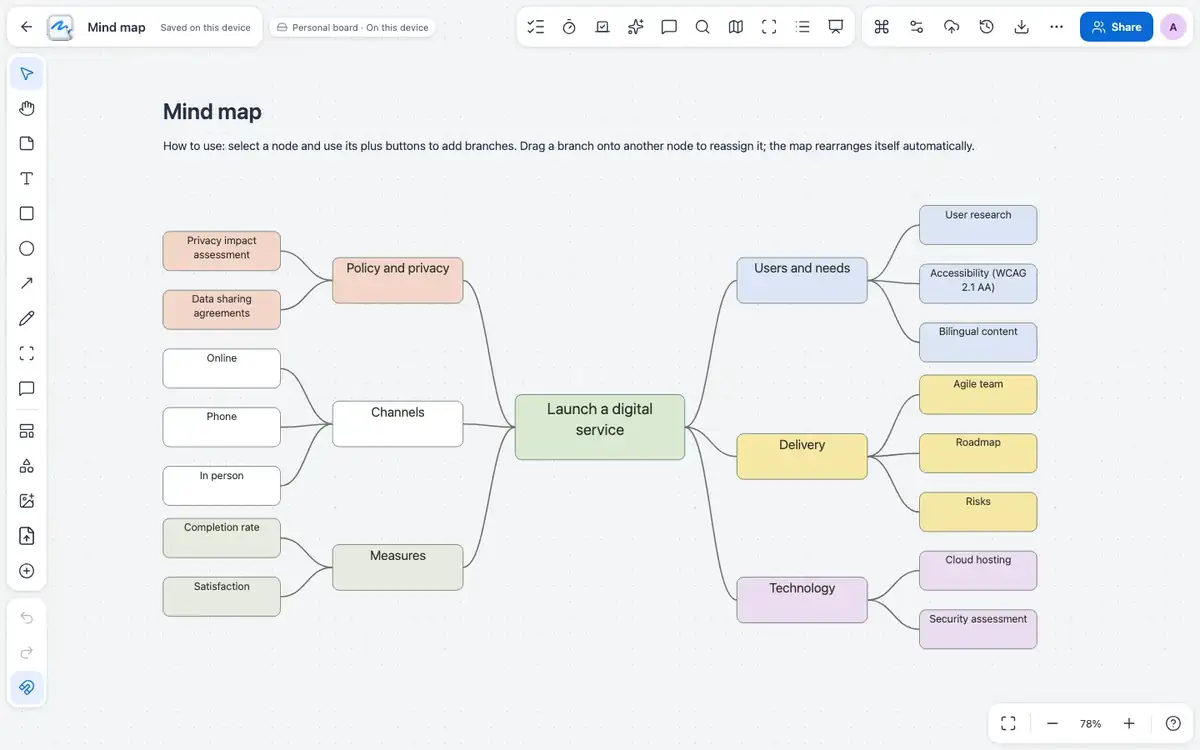Open the keyboard shortcuts command icon
The width and height of the screenshot is (1200, 750).
tap(881, 27)
